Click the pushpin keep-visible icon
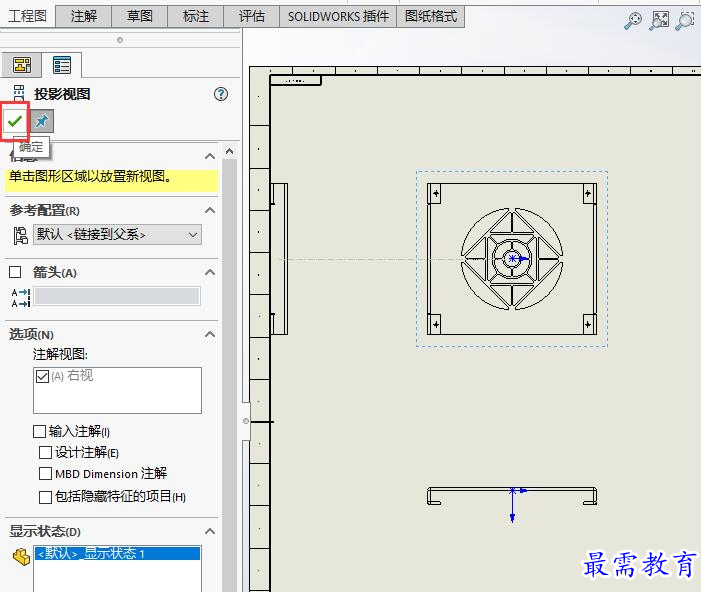 tap(42, 121)
